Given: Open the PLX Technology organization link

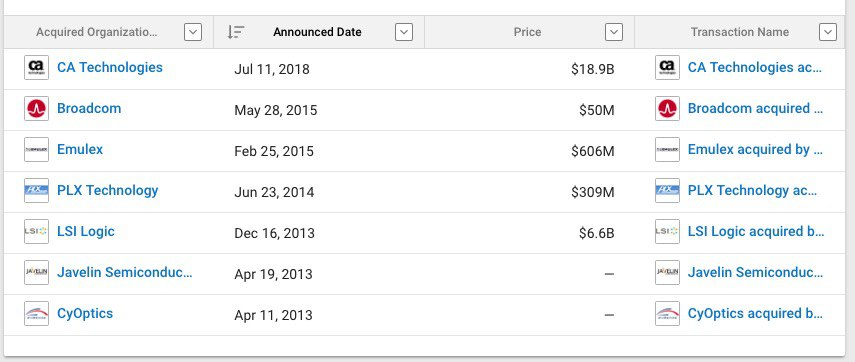Looking at the screenshot, I should click(x=108, y=190).
